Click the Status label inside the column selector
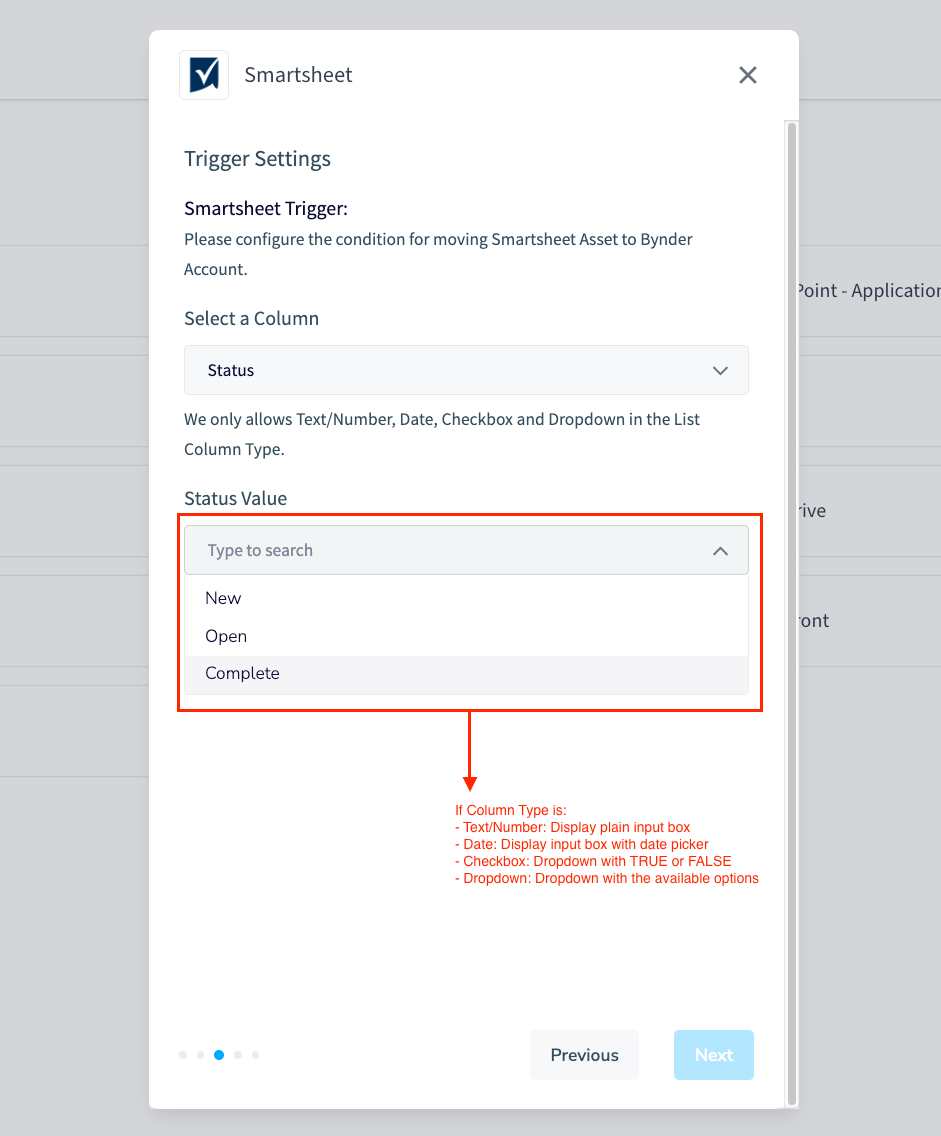 point(230,370)
